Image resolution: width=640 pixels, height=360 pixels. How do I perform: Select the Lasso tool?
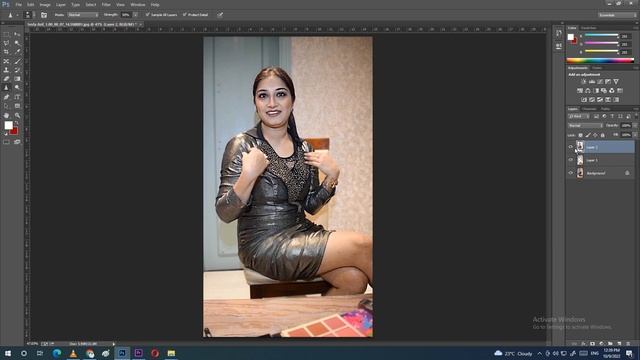pyautogui.click(x=7, y=43)
